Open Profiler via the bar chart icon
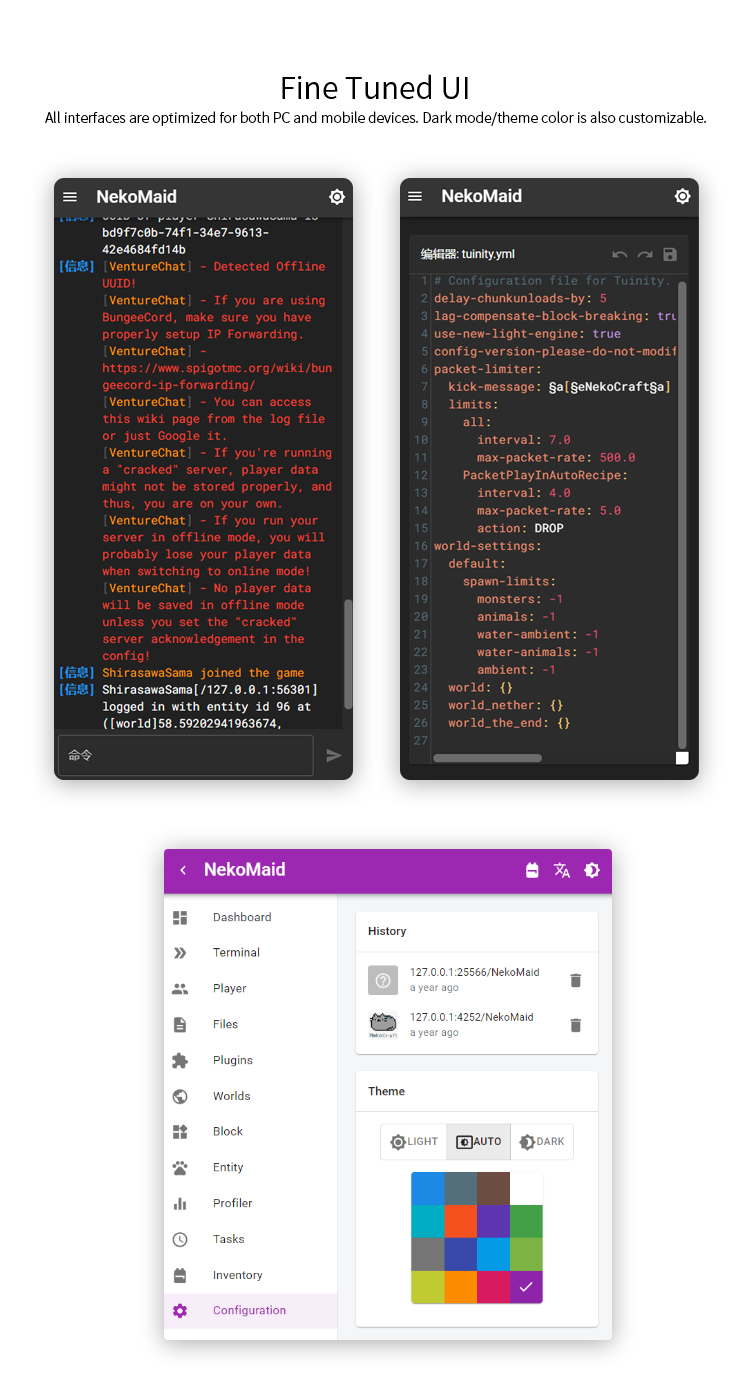The image size is (750, 1400). (x=180, y=1203)
